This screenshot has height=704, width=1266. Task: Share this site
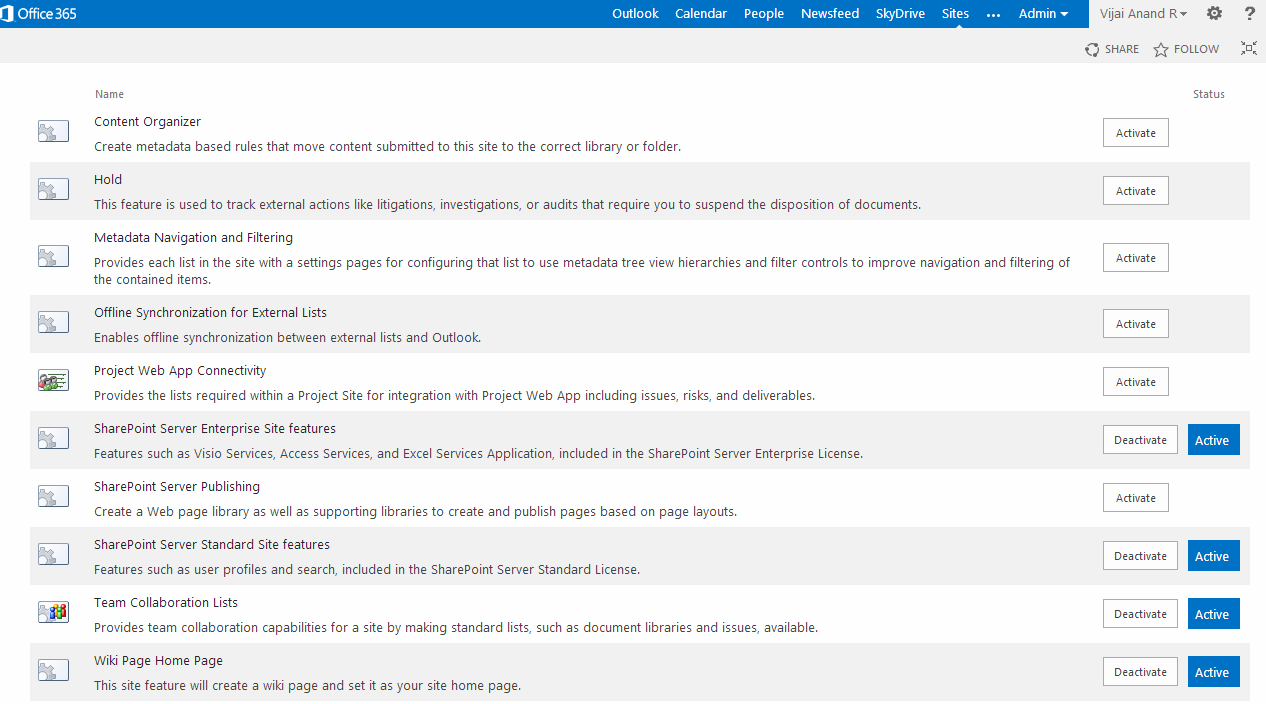click(1112, 49)
